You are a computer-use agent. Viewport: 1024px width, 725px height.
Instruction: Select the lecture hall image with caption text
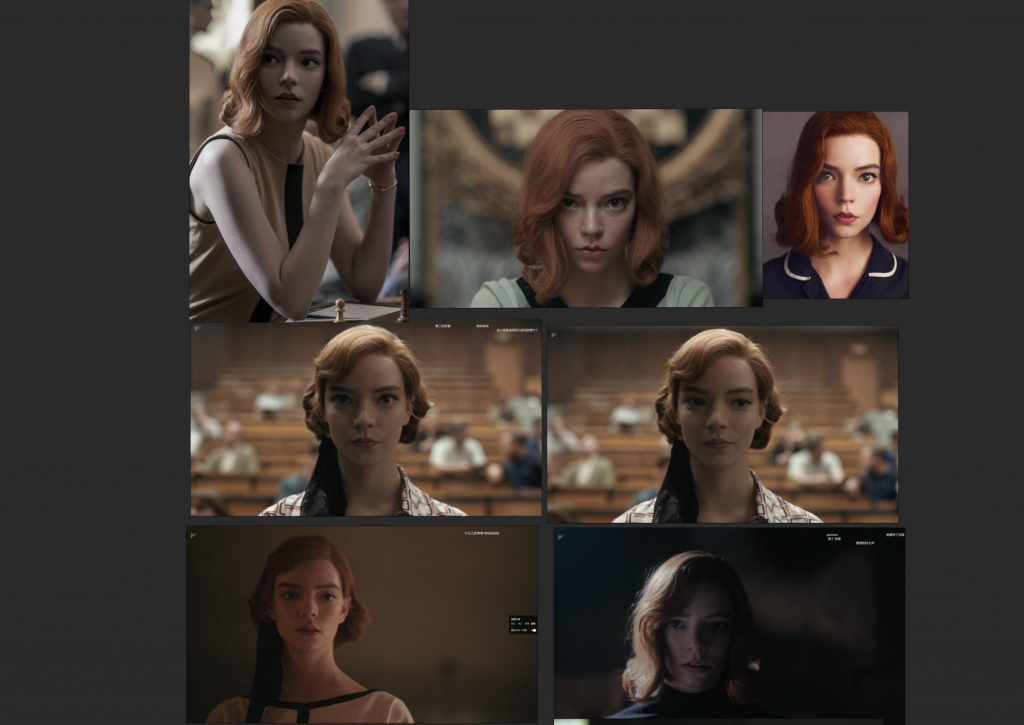[366, 419]
